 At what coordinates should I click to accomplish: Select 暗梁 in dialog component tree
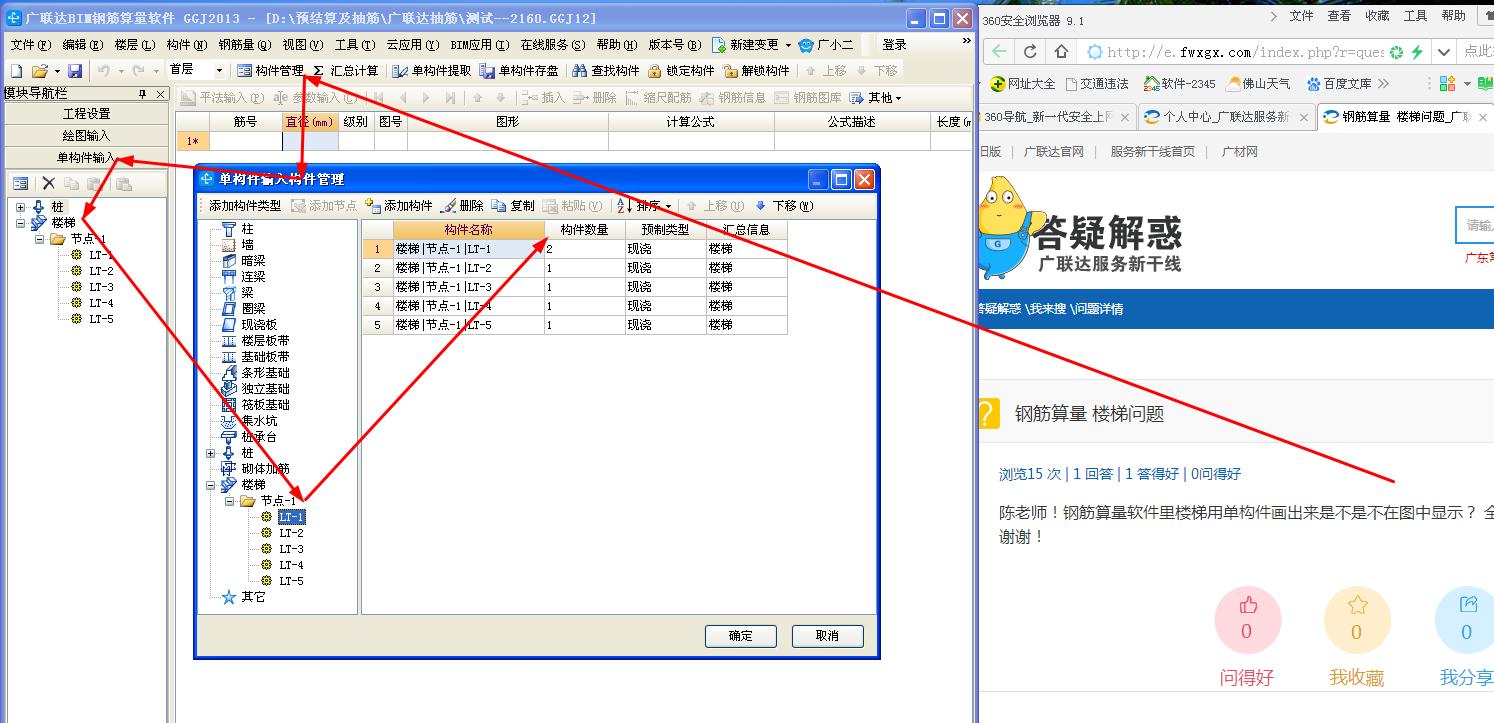coord(253,261)
